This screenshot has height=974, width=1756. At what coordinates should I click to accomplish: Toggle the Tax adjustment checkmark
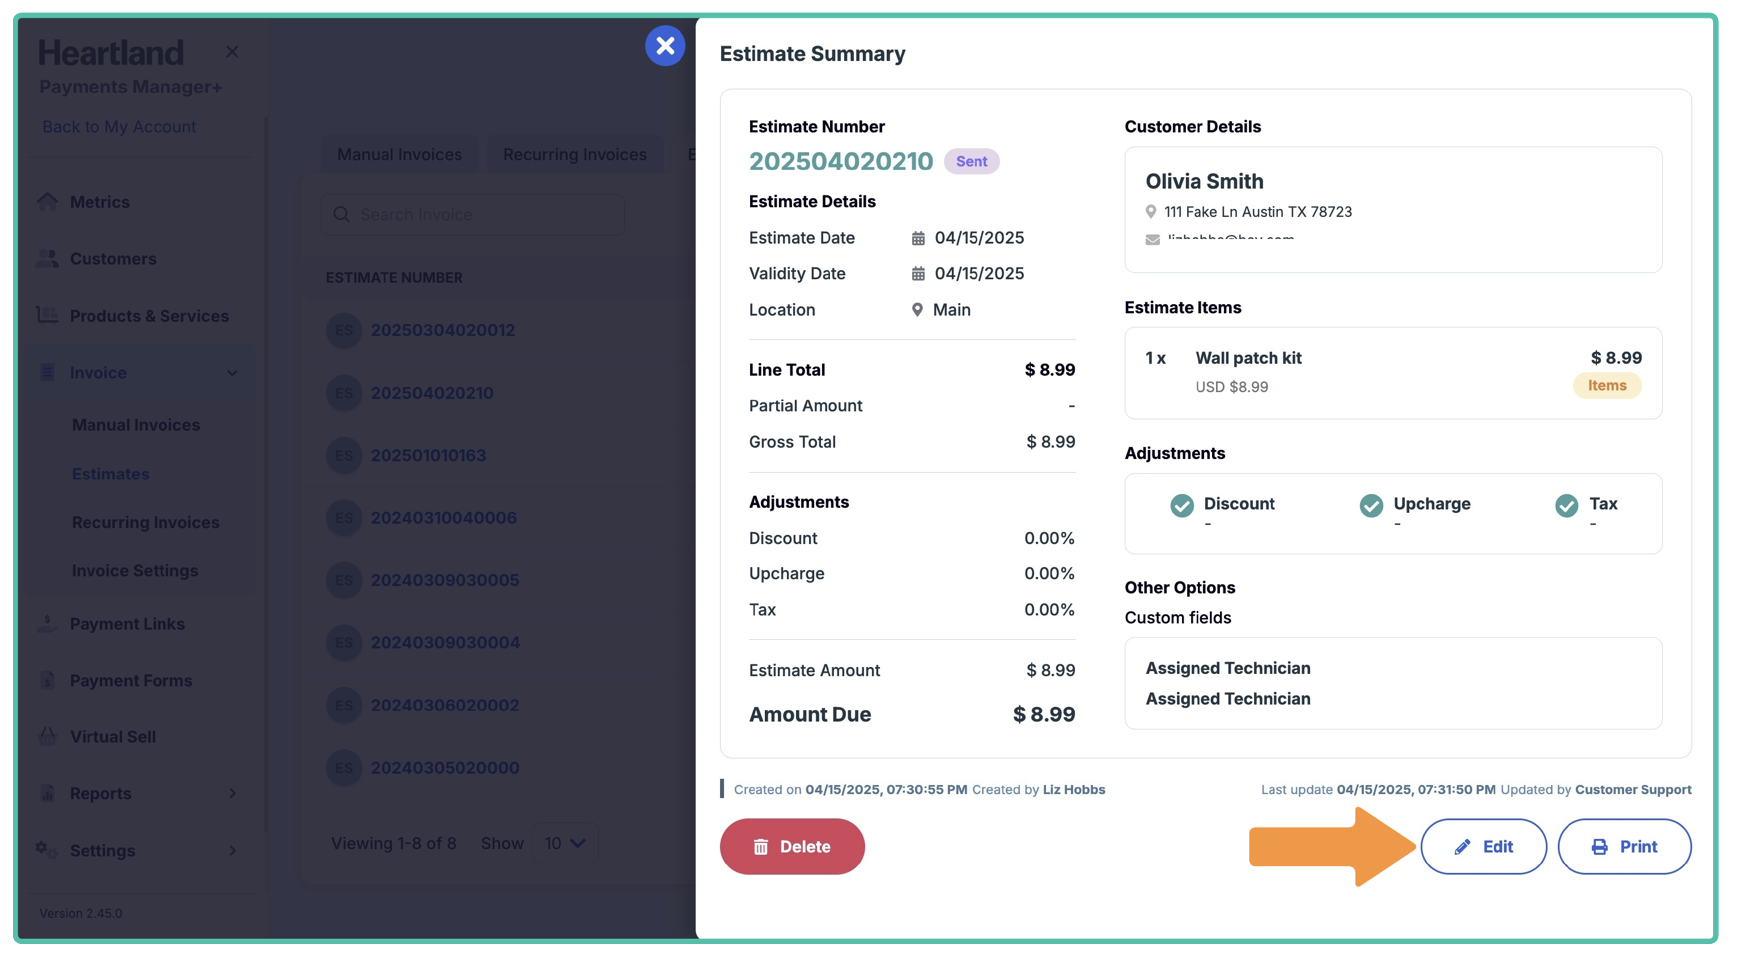[1566, 506]
